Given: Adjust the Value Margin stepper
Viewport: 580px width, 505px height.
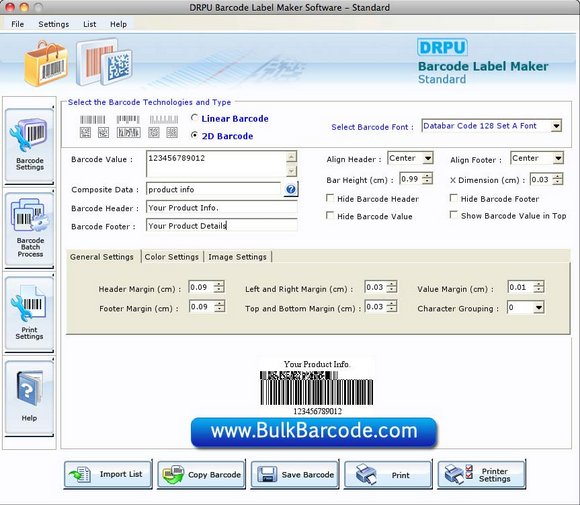Looking at the screenshot, I should [539, 287].
